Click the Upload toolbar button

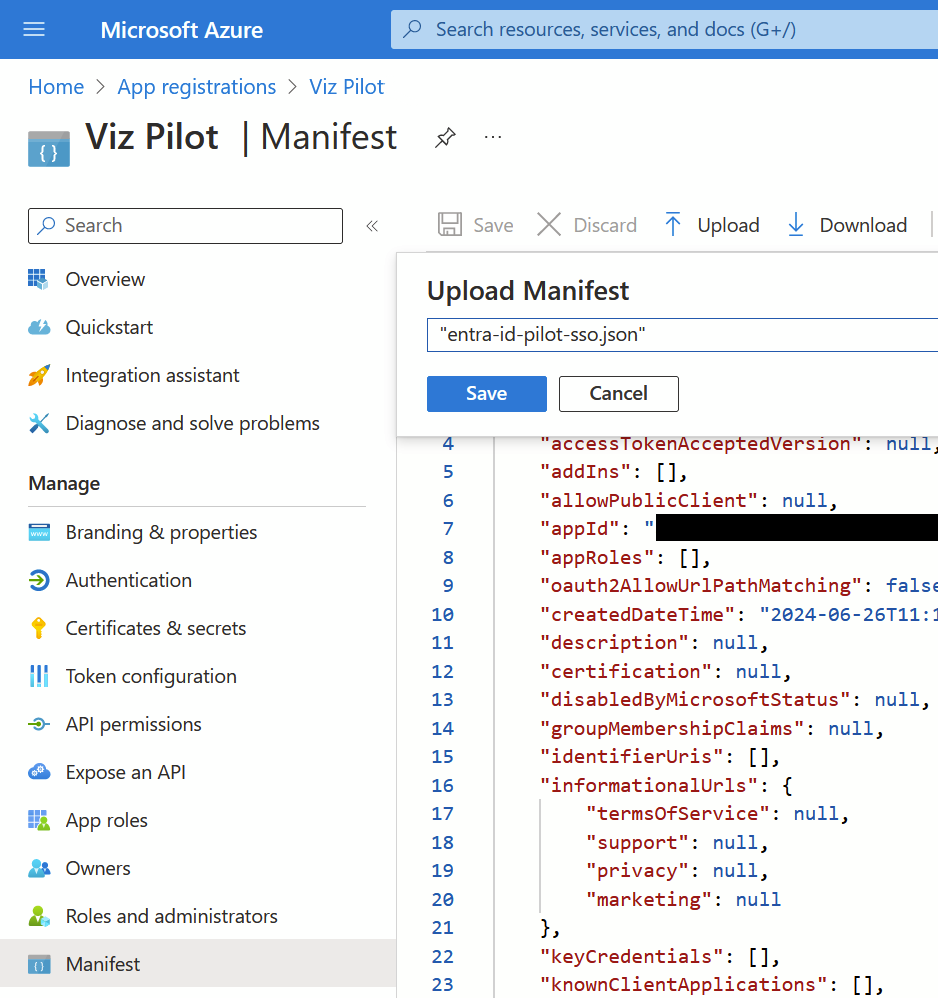(x=712, y=225)
